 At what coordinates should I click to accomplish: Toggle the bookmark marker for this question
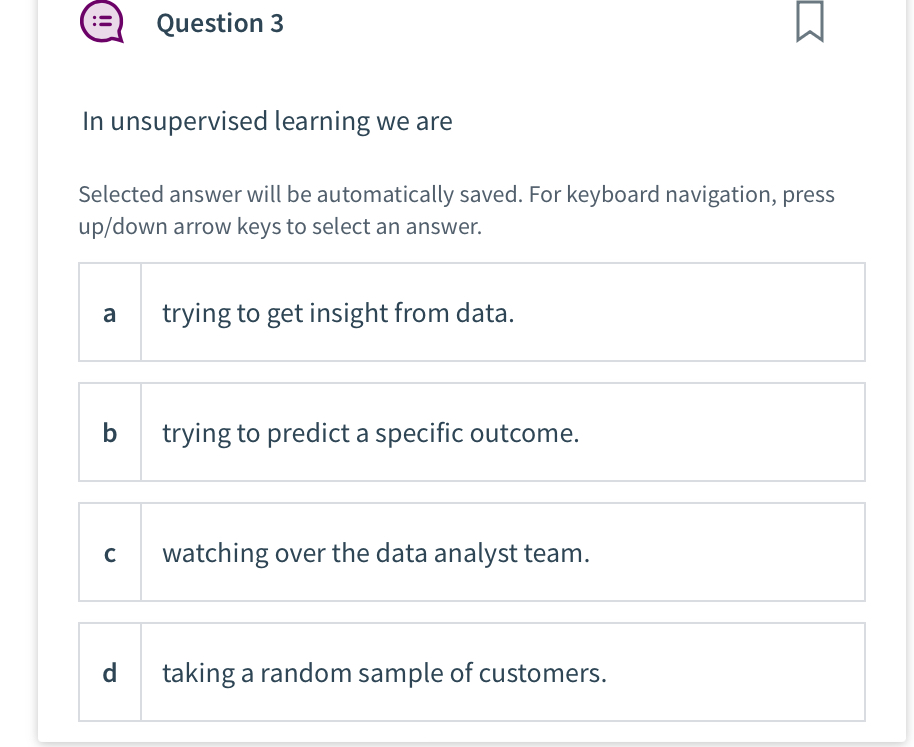(x=810, y=21)
